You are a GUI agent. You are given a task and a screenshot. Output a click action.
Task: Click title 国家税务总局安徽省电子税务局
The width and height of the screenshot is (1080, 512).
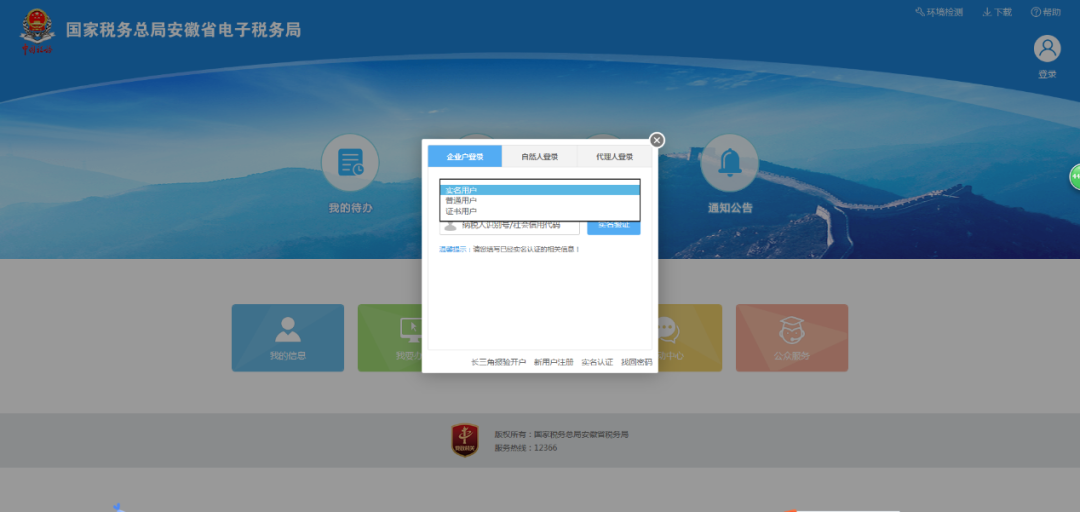click(183, 30)
